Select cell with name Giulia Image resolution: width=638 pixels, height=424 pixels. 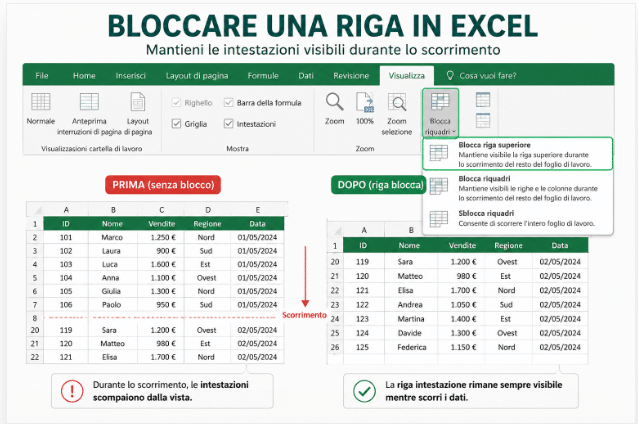113,291
